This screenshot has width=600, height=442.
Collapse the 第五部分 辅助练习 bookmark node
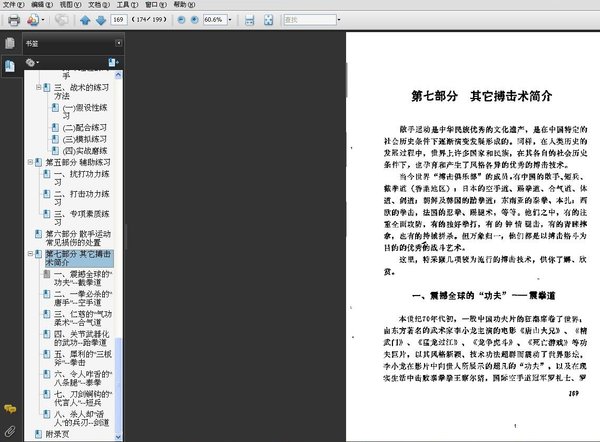(x=30, y=162)
